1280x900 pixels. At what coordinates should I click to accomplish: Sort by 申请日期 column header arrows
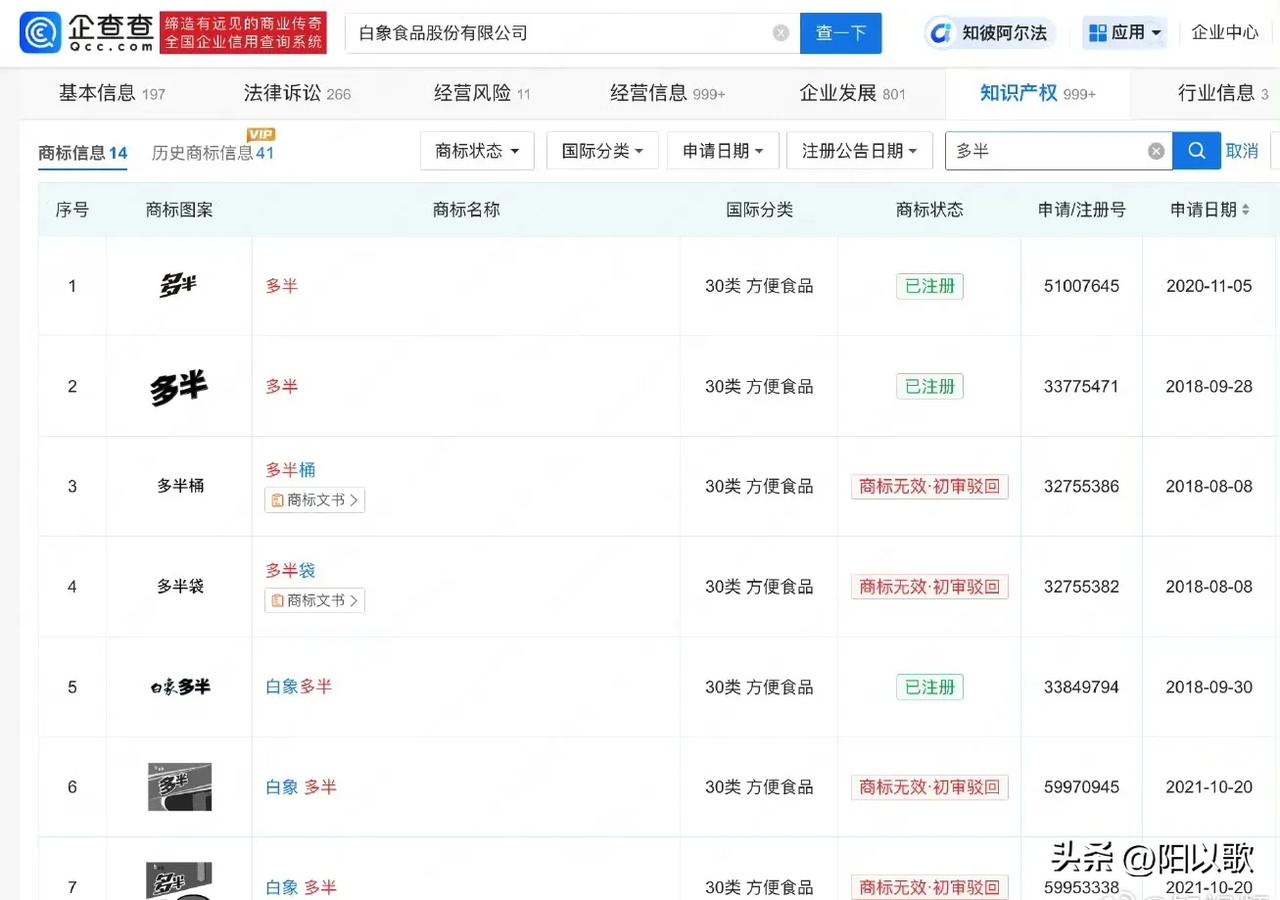coord(1246,210)
